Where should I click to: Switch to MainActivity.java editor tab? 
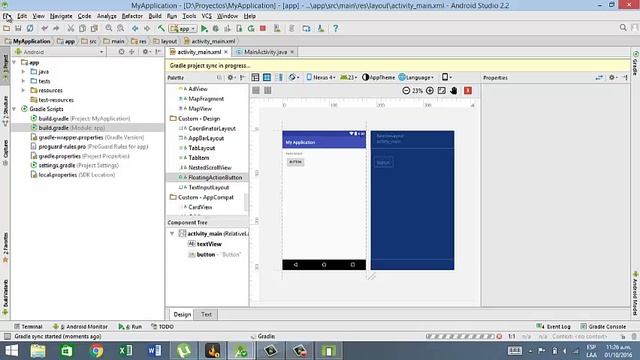265,52
